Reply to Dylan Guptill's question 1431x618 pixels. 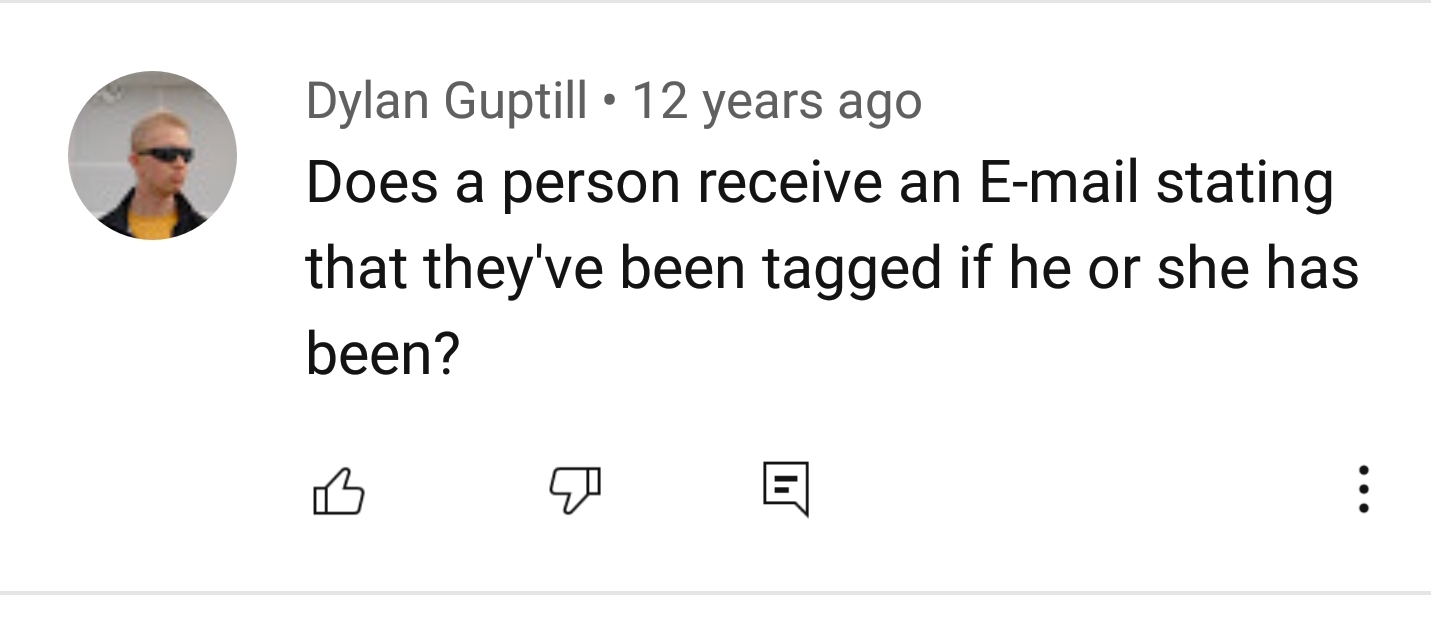(x=785, y=489)
